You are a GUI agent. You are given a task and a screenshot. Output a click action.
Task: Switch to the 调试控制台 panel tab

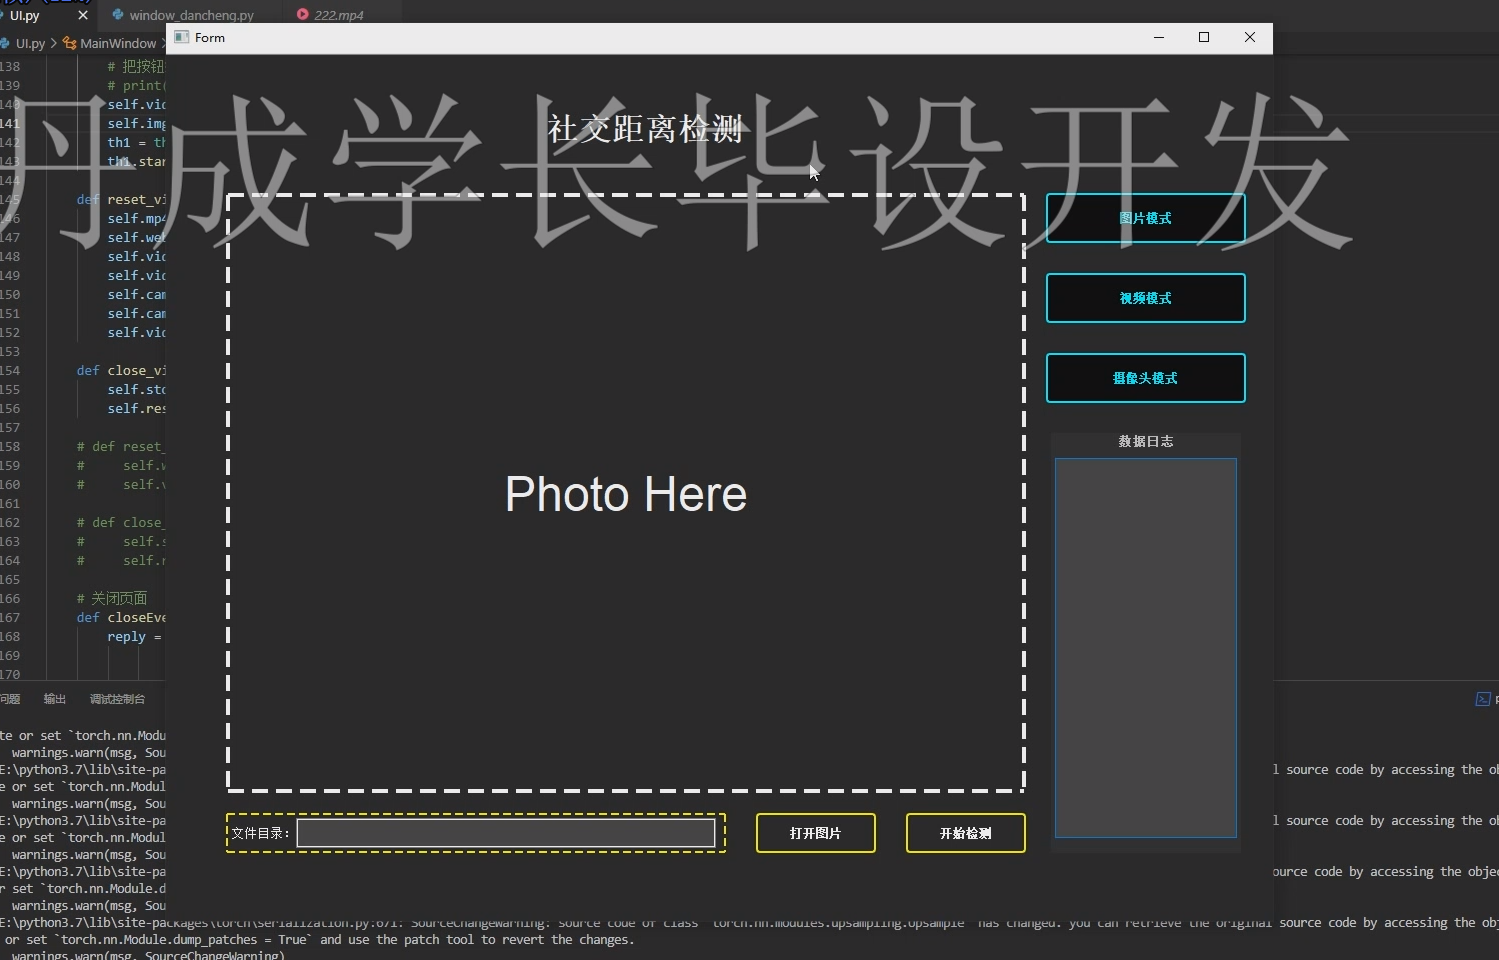[x=117, y=699]
